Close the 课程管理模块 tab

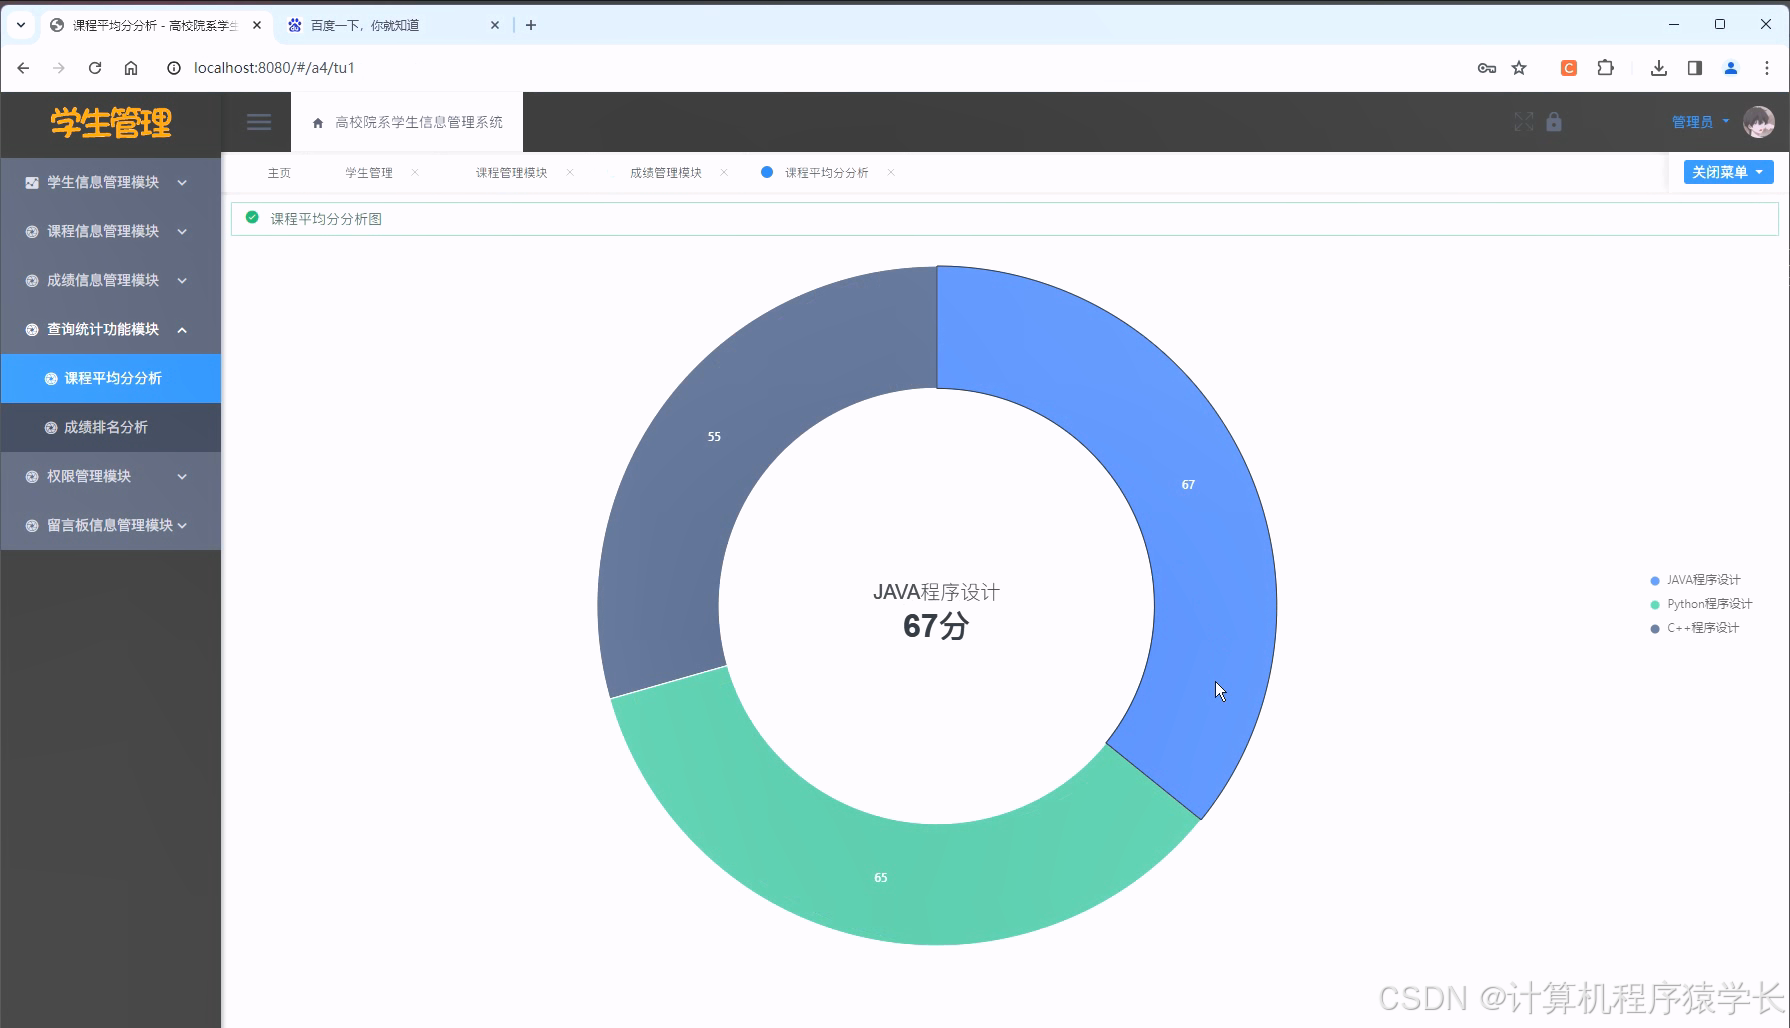coord(570,172)
